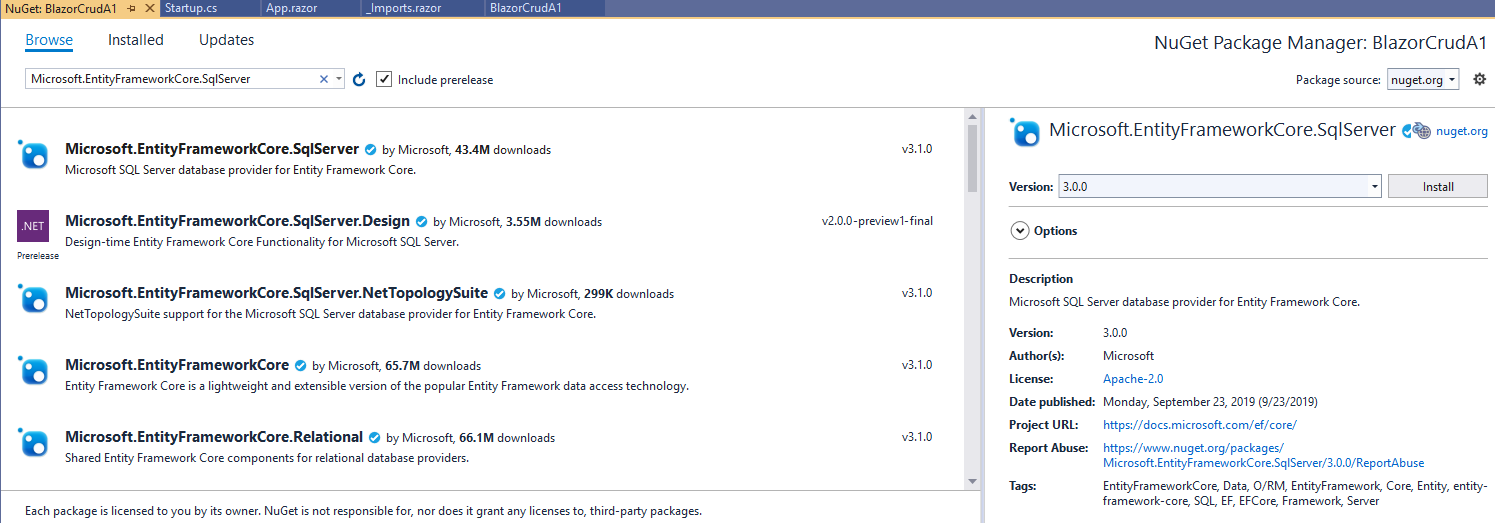Click the verified badge next to Microsoft.EntityFrameworkCore.SqlServer in the list
1495x523 pixels.
[x=370, y=149]
